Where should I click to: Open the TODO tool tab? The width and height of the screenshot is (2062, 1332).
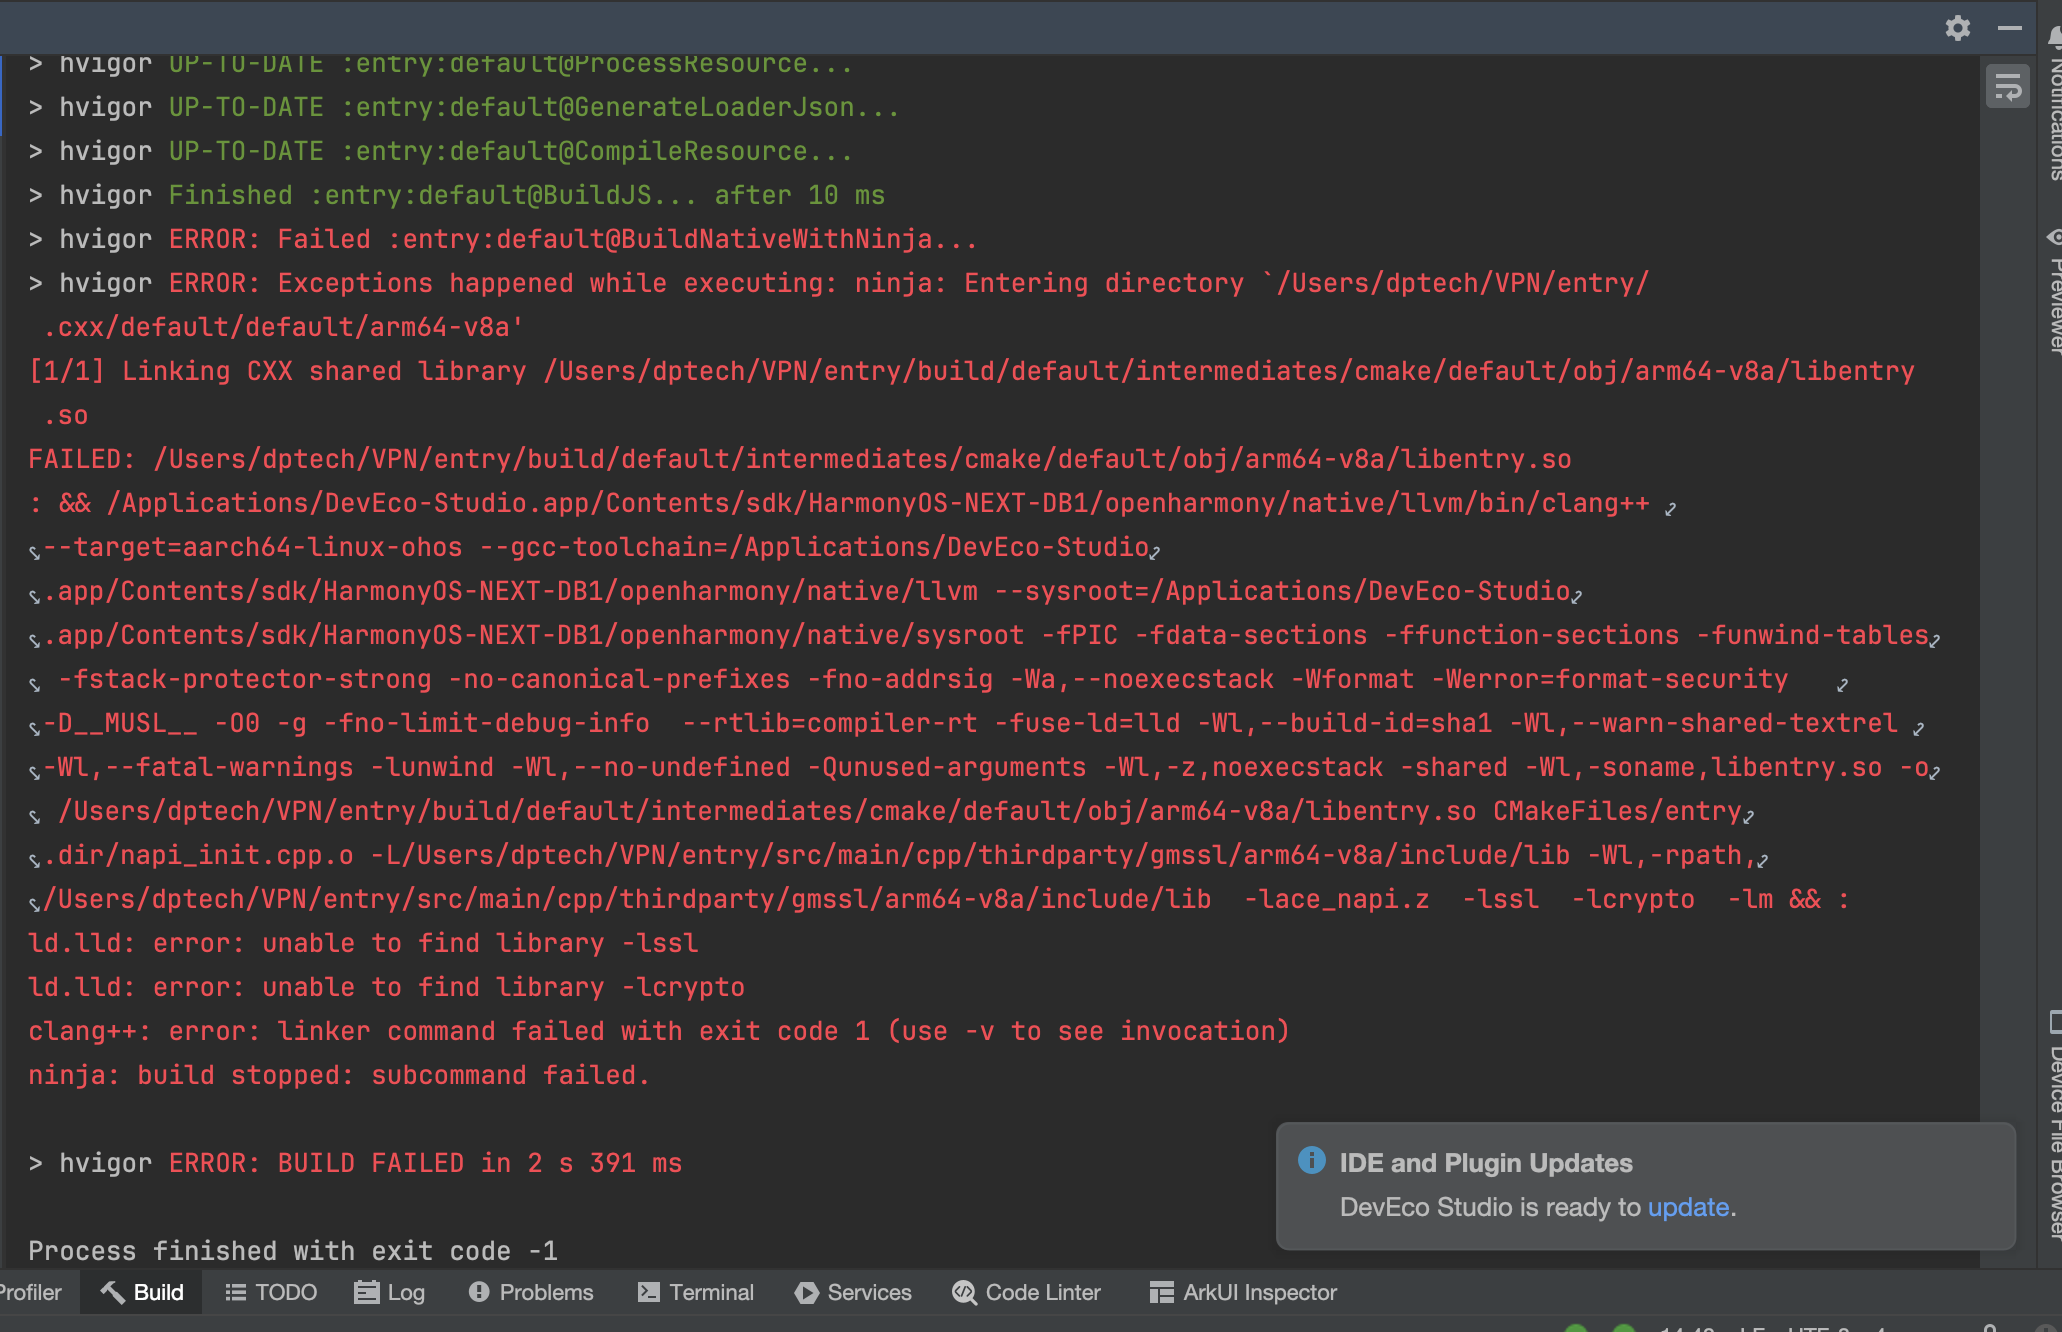tap(271, 1292)
